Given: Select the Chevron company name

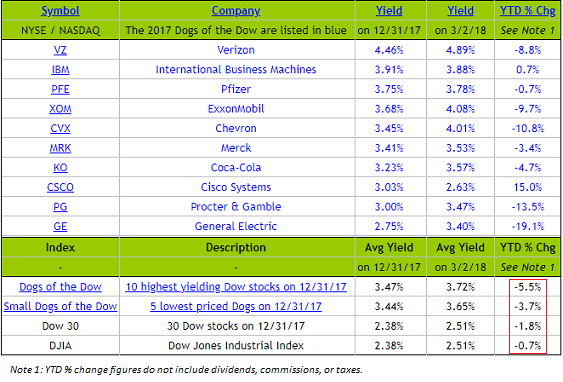Looking at the screenshot, I should pyautogui.click(x=236, y=128).
